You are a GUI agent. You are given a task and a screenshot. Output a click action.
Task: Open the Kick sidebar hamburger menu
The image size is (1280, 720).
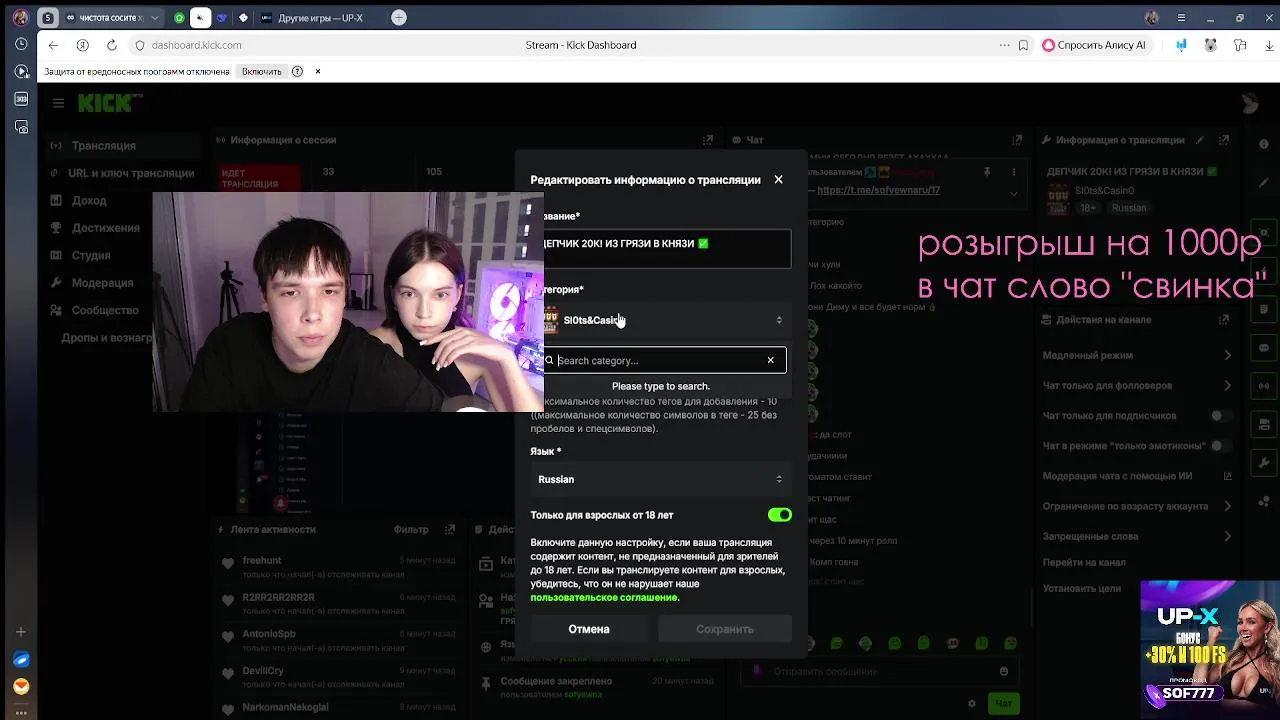58,103
